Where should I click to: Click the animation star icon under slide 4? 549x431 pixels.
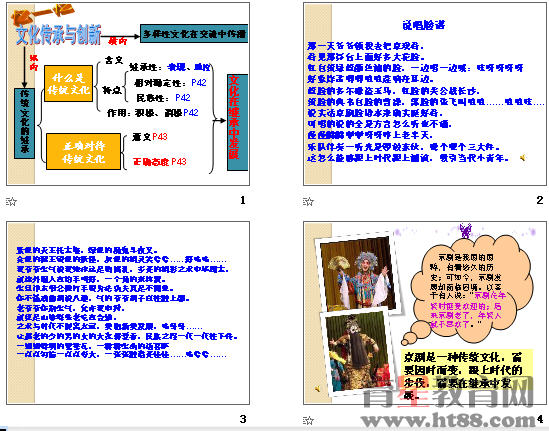308,420
